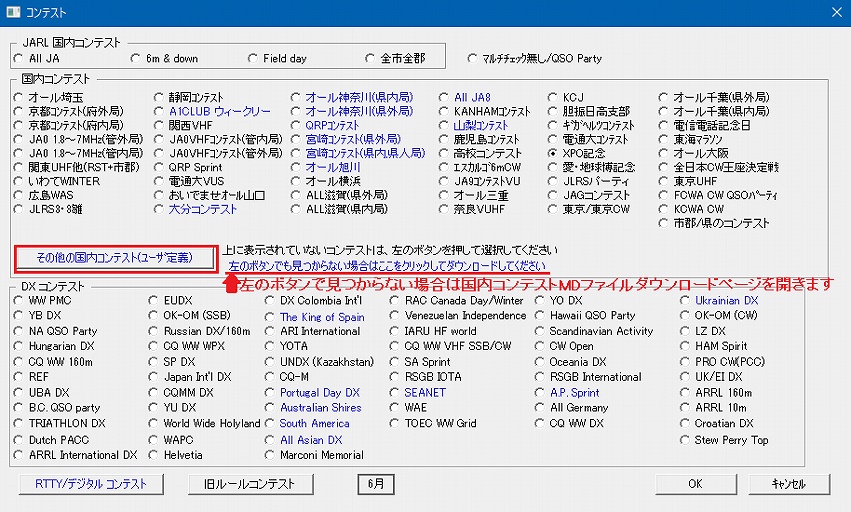Close the コンテスト dialog window
The width and height of the screenshot is (851, 512).
click(x=834, y=11)
